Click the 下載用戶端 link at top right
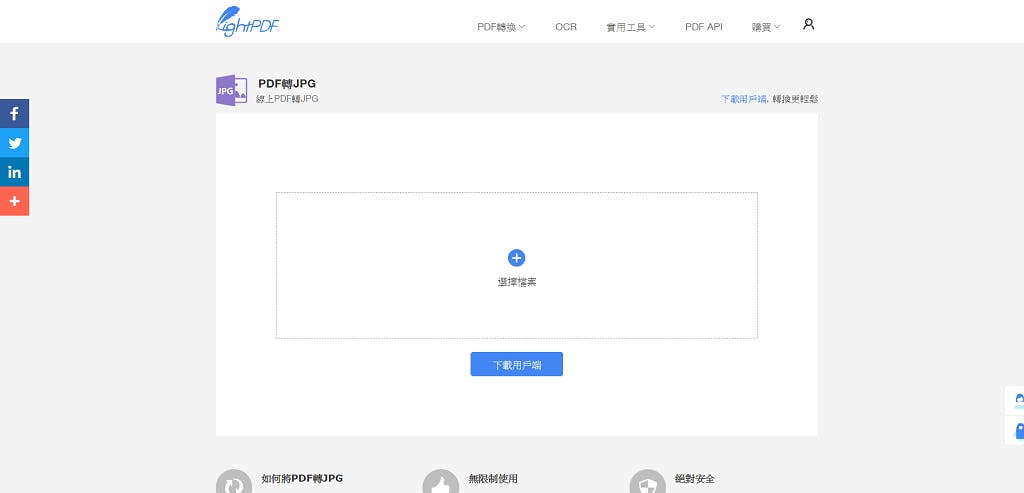This screenshot has height=493, width=1024. [x=743, y=99]
